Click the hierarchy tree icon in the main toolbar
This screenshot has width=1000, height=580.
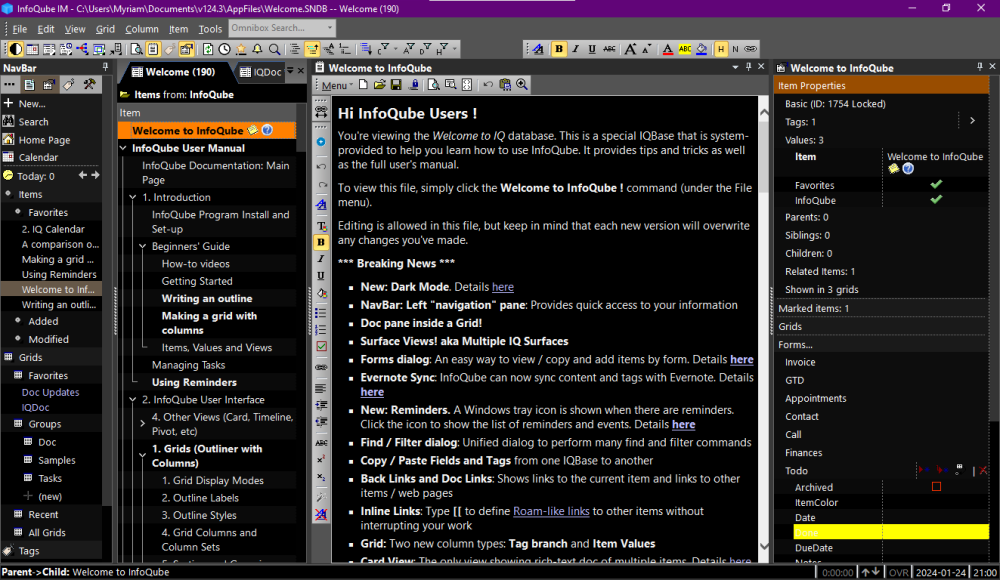82,49
